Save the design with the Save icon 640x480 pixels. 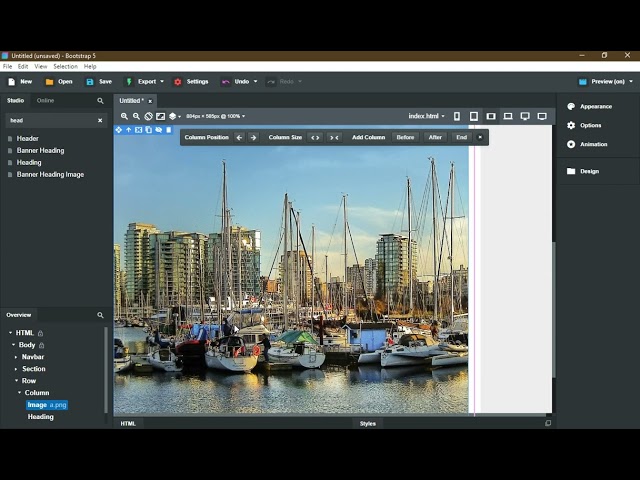[90, 82]
